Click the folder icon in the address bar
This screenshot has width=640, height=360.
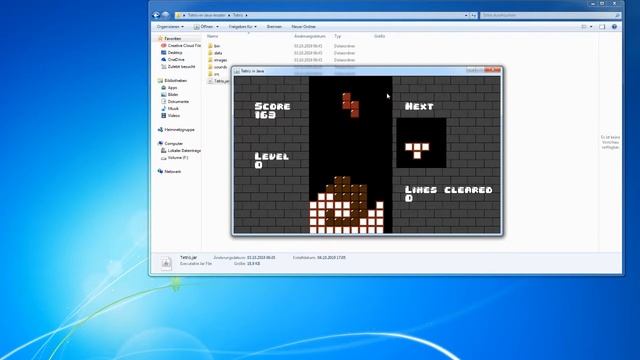(179, 15)
